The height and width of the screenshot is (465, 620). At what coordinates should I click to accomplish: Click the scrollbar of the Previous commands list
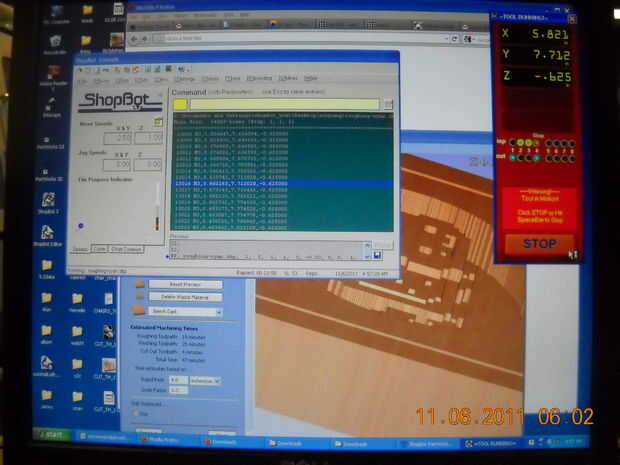367,251
